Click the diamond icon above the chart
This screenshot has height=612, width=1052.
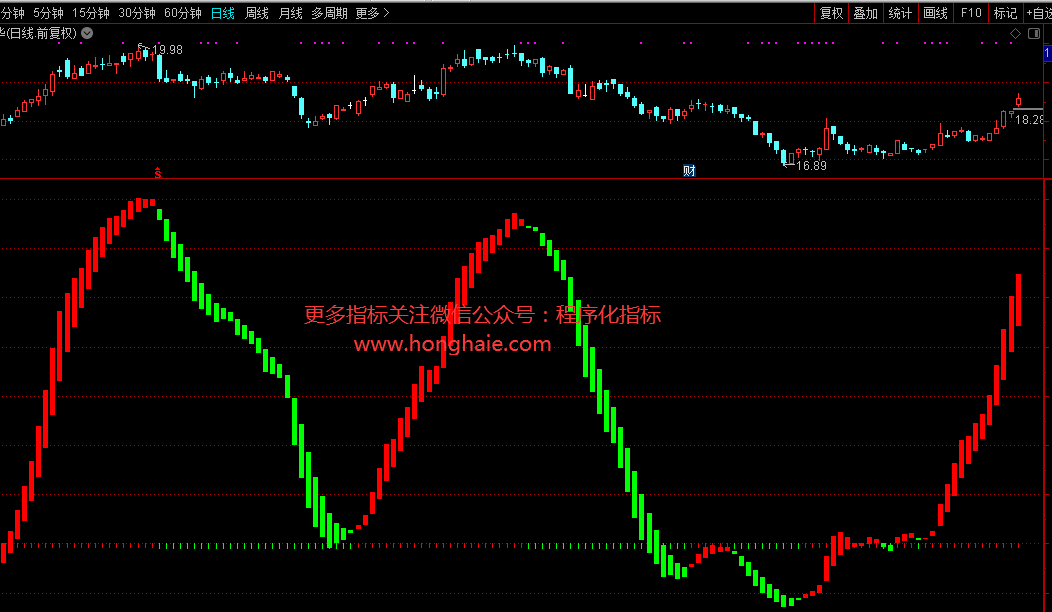(x=1016, y=33)
